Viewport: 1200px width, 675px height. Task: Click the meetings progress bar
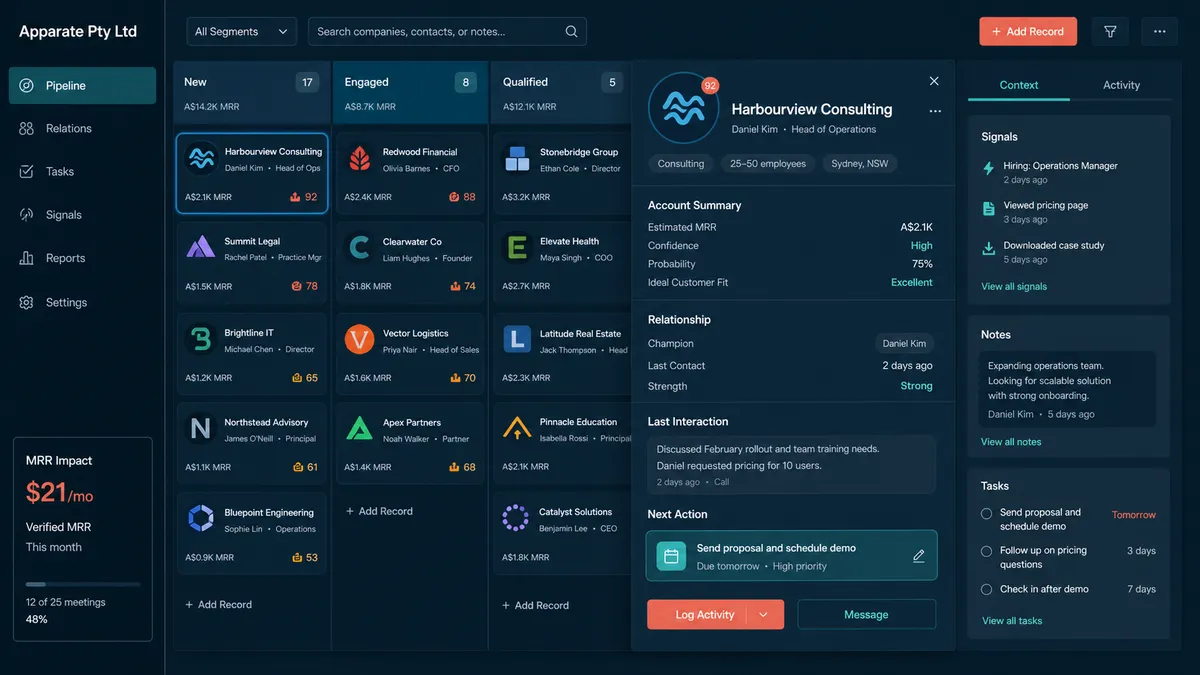(83, 584)
